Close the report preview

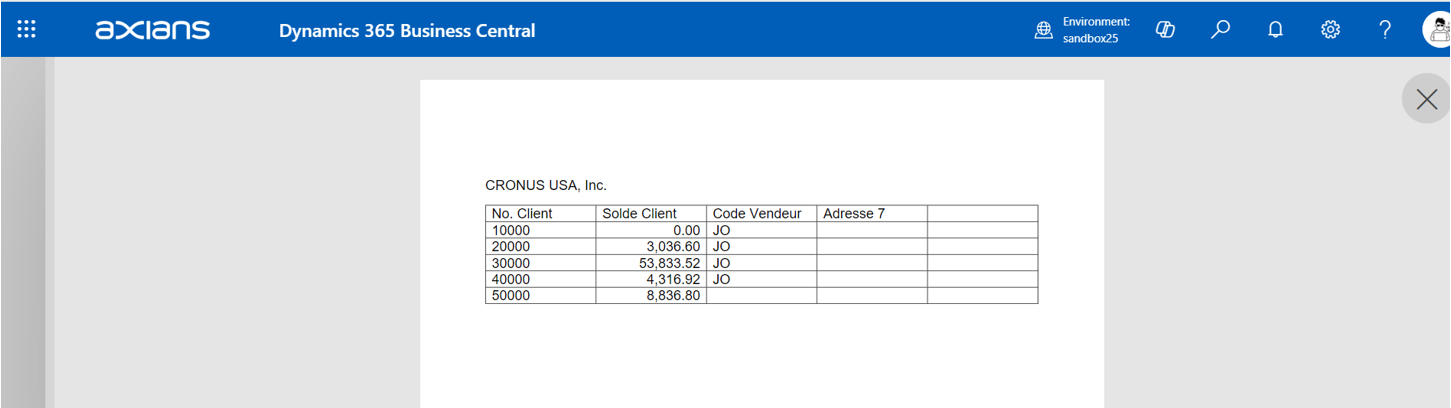[x=1426, y=99]
